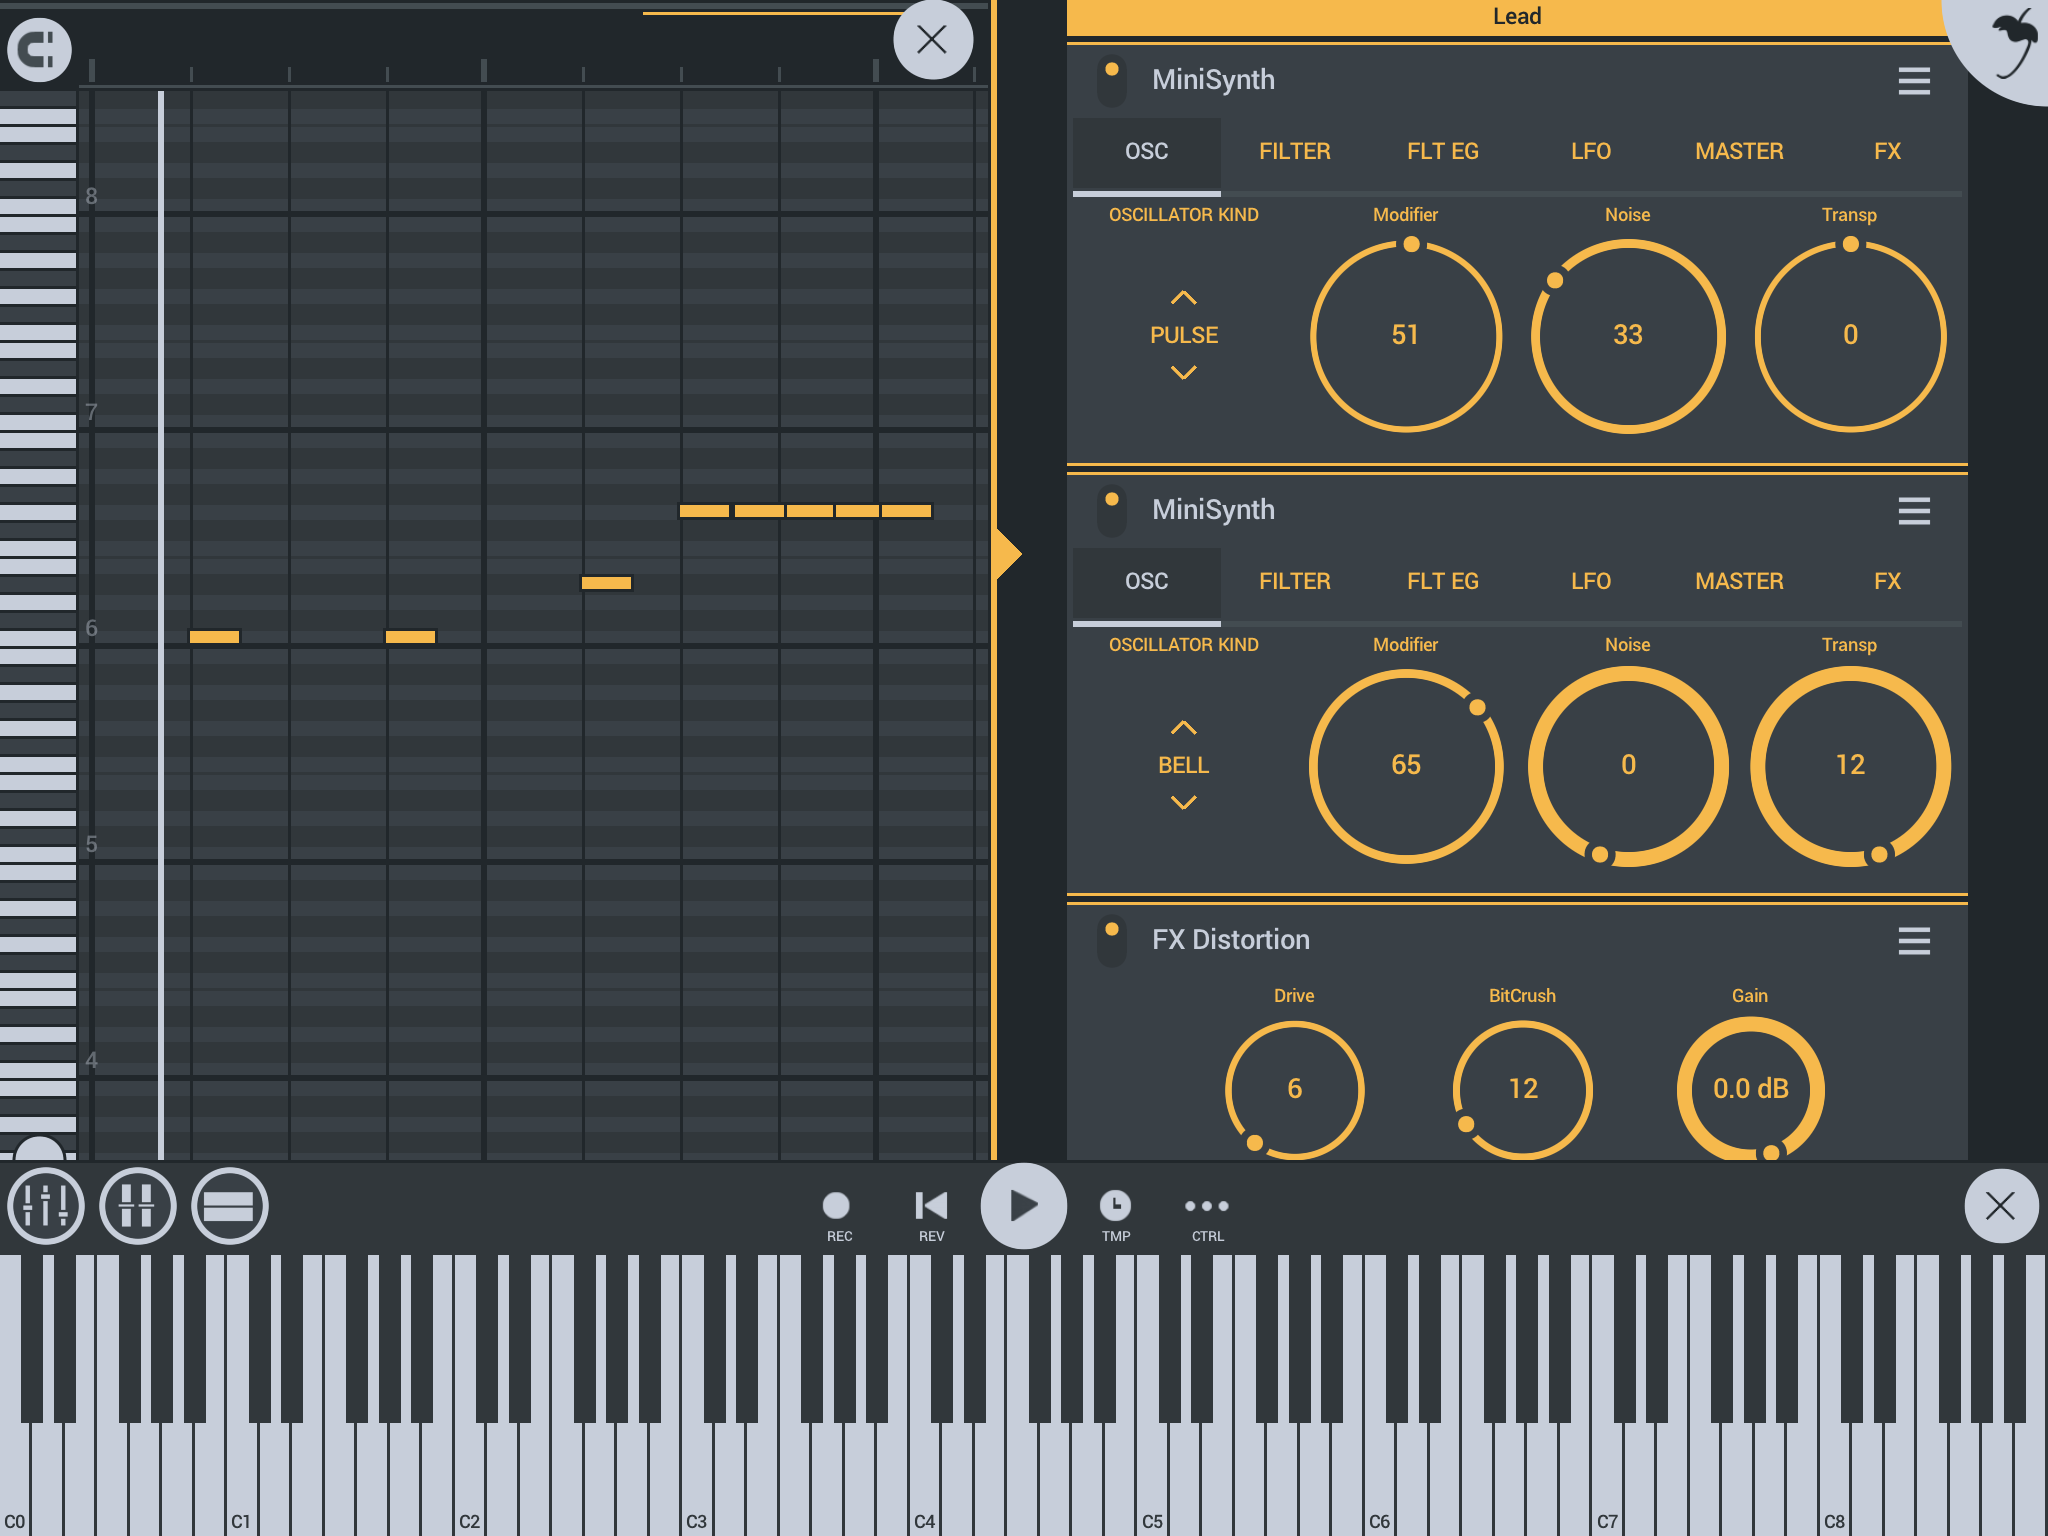The height and width of the screenshot is (1536, 2048).
Task: Click the Transp knob showing 12
Action: tap(1850, 765)
